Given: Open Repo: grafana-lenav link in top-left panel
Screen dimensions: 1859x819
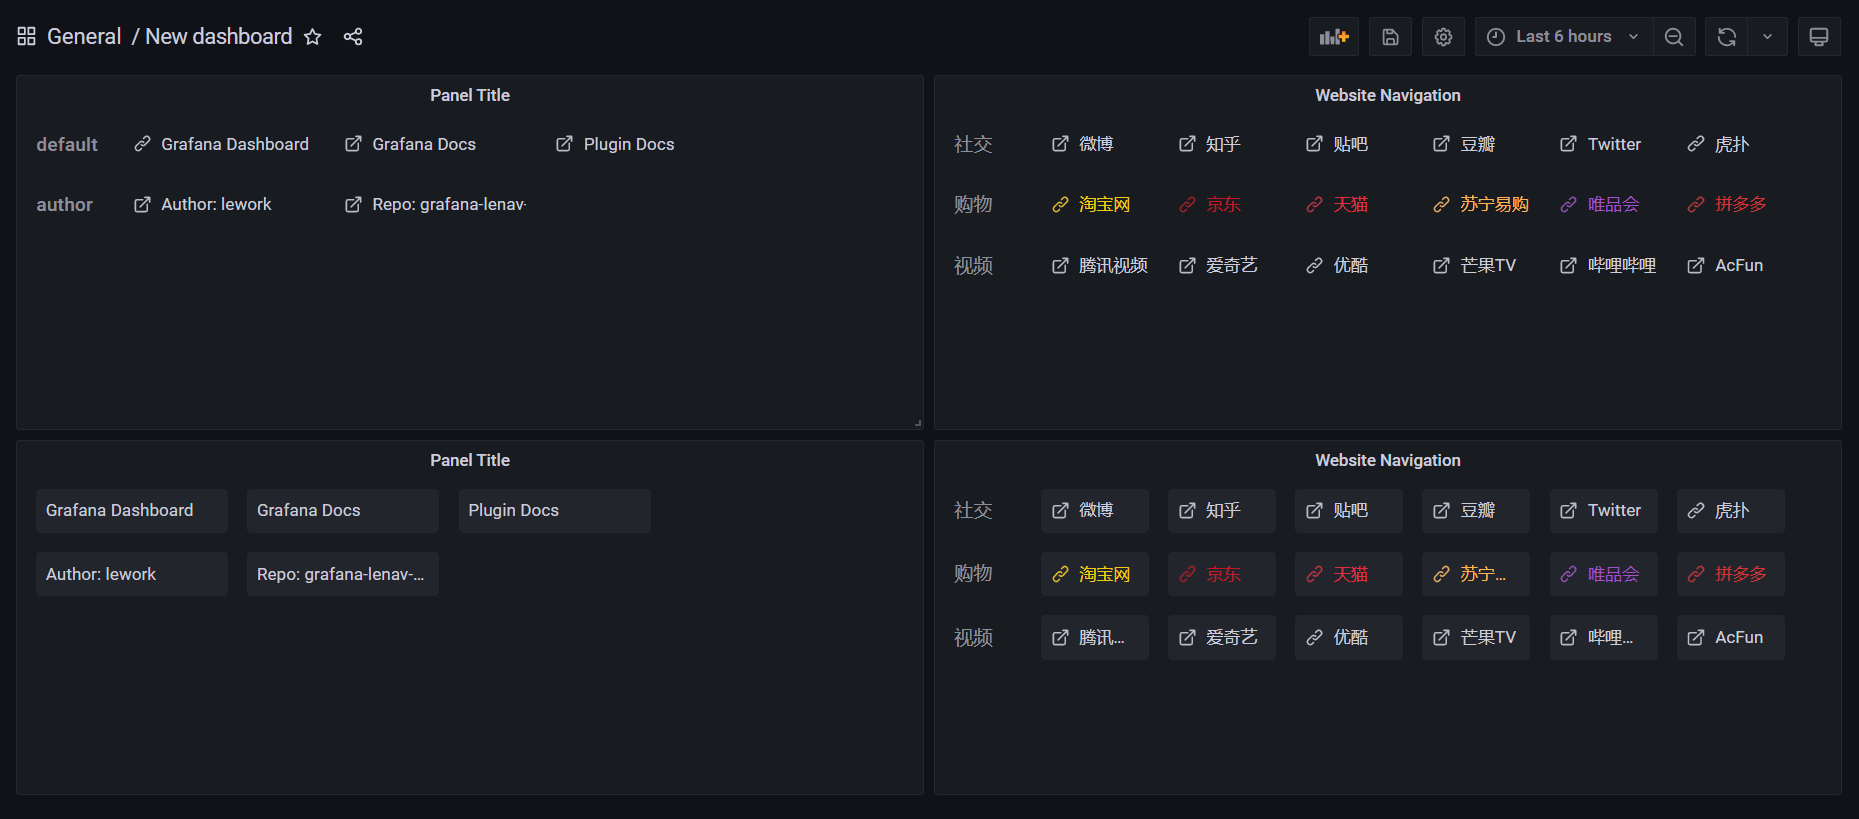Looking at the screenshot, I should click(435, 204).
